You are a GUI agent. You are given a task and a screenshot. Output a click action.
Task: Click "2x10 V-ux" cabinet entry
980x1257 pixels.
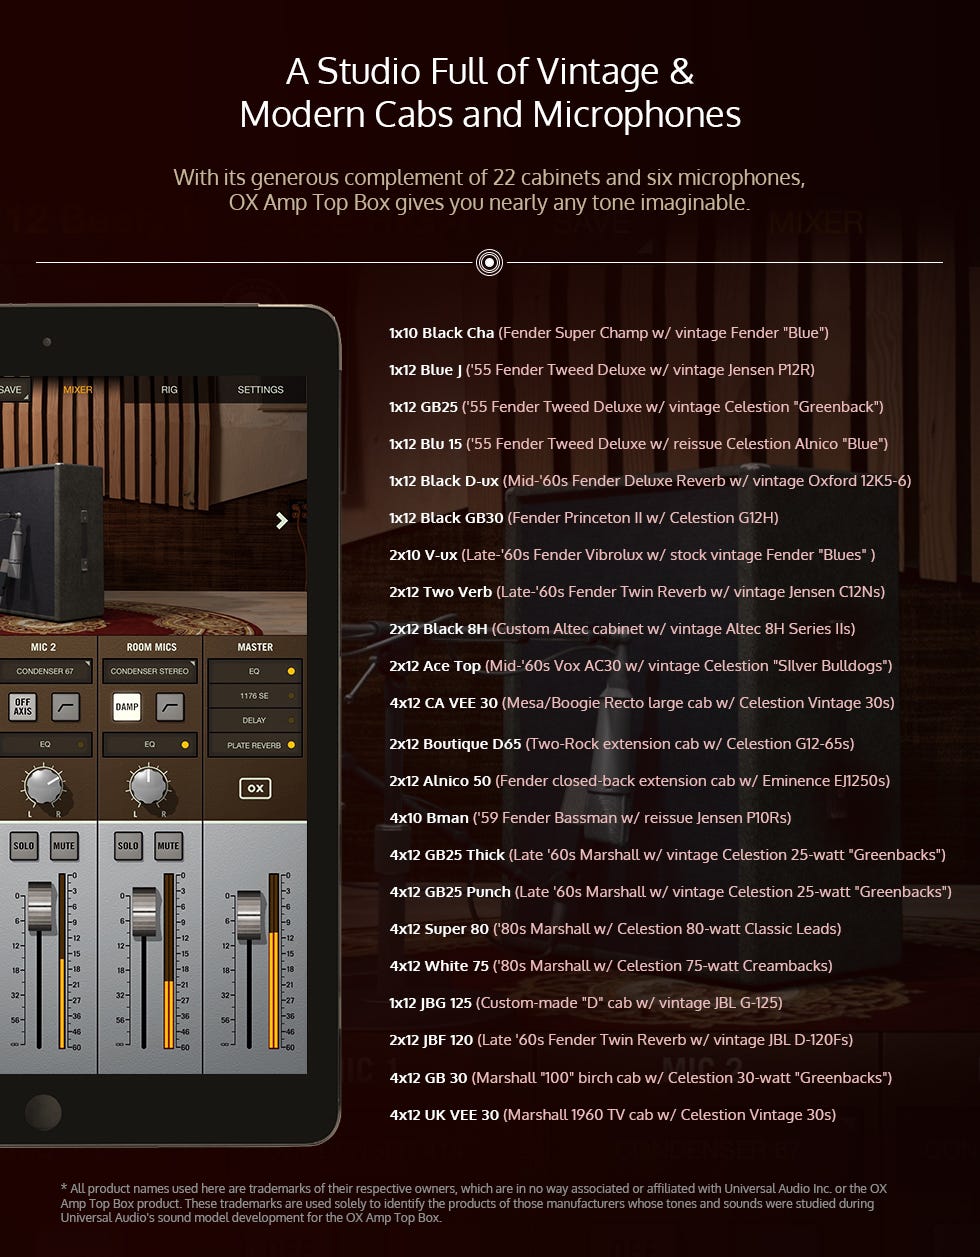(x=632, y=555)
